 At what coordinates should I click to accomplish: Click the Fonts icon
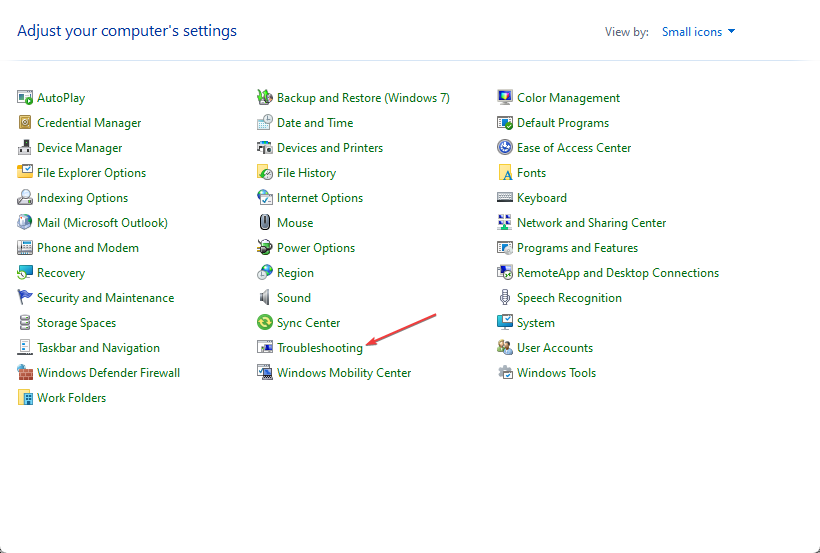click(505, 173)
